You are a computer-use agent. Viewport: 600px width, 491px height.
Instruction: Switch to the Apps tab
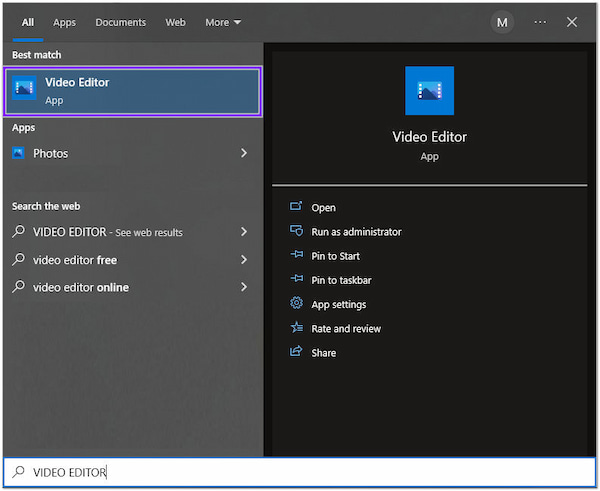point(64,23)
